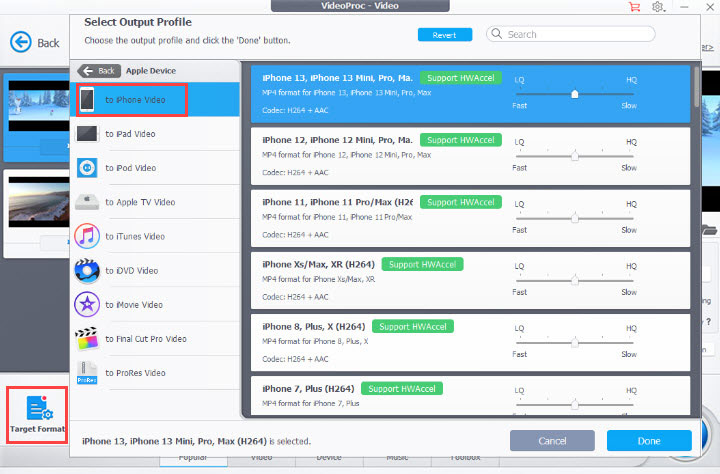The image size is (720, 474).
Task: Click Support HWAccel badge for iPhone Xs/Max
Action: [422, 265]
